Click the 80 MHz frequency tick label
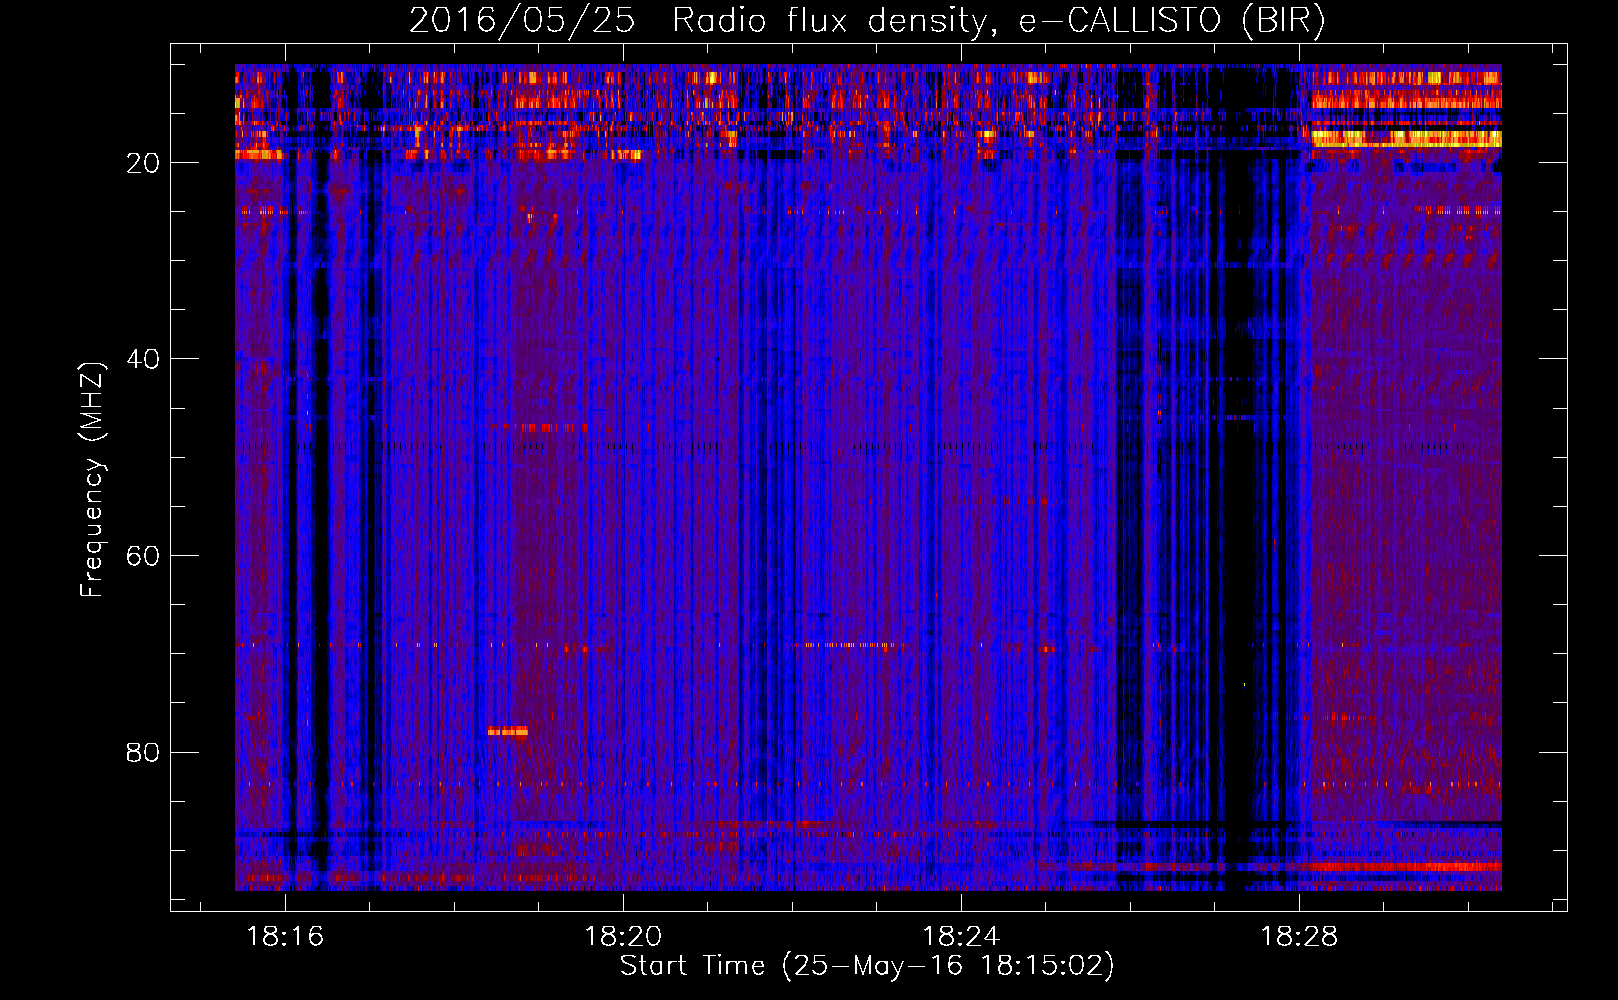The width and height of the screenshot is (1618, 1000). click(143, 752)
